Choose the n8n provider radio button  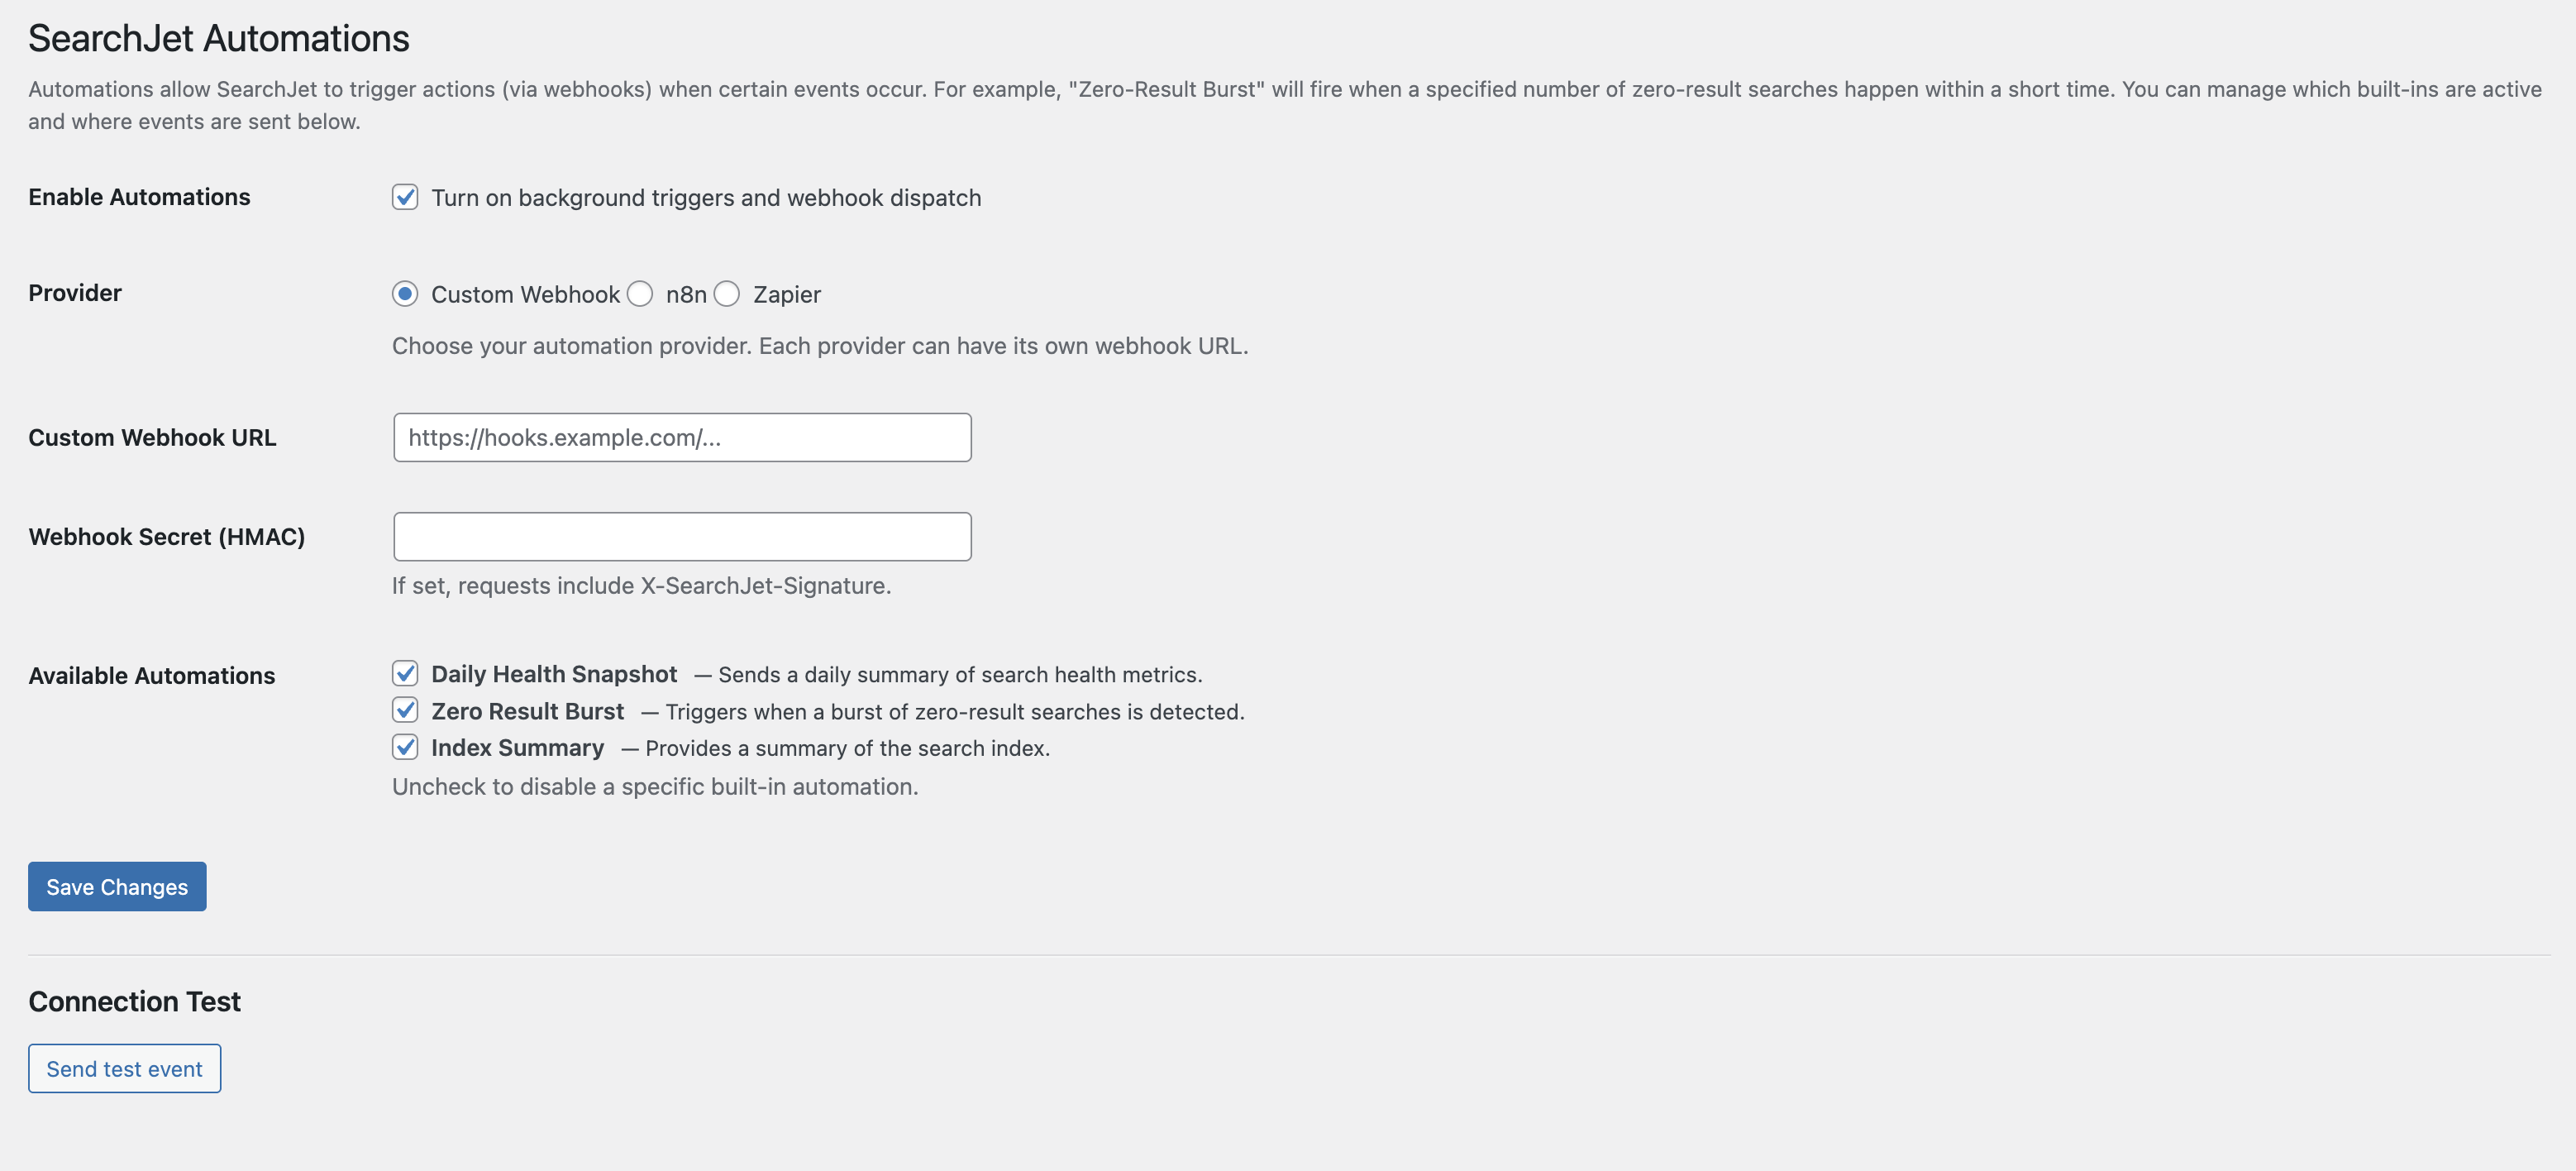point(640,294)
